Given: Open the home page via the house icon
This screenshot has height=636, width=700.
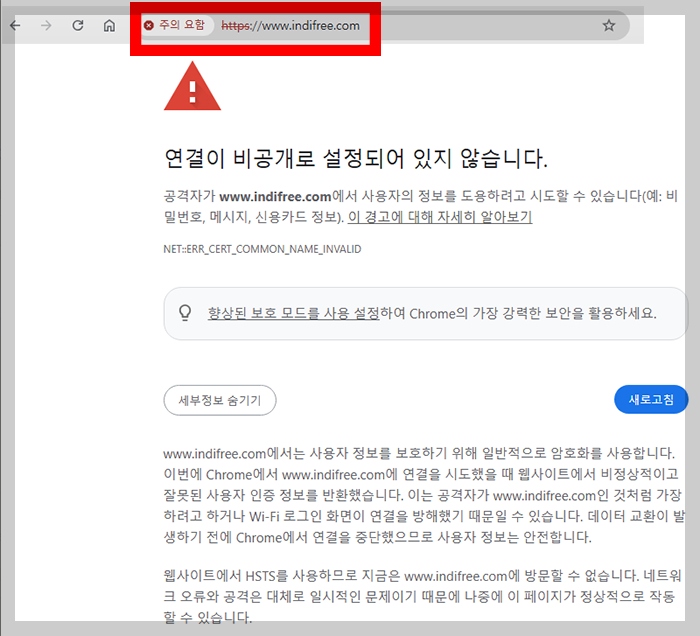Looking at the screenshot, I should [109, 25].
